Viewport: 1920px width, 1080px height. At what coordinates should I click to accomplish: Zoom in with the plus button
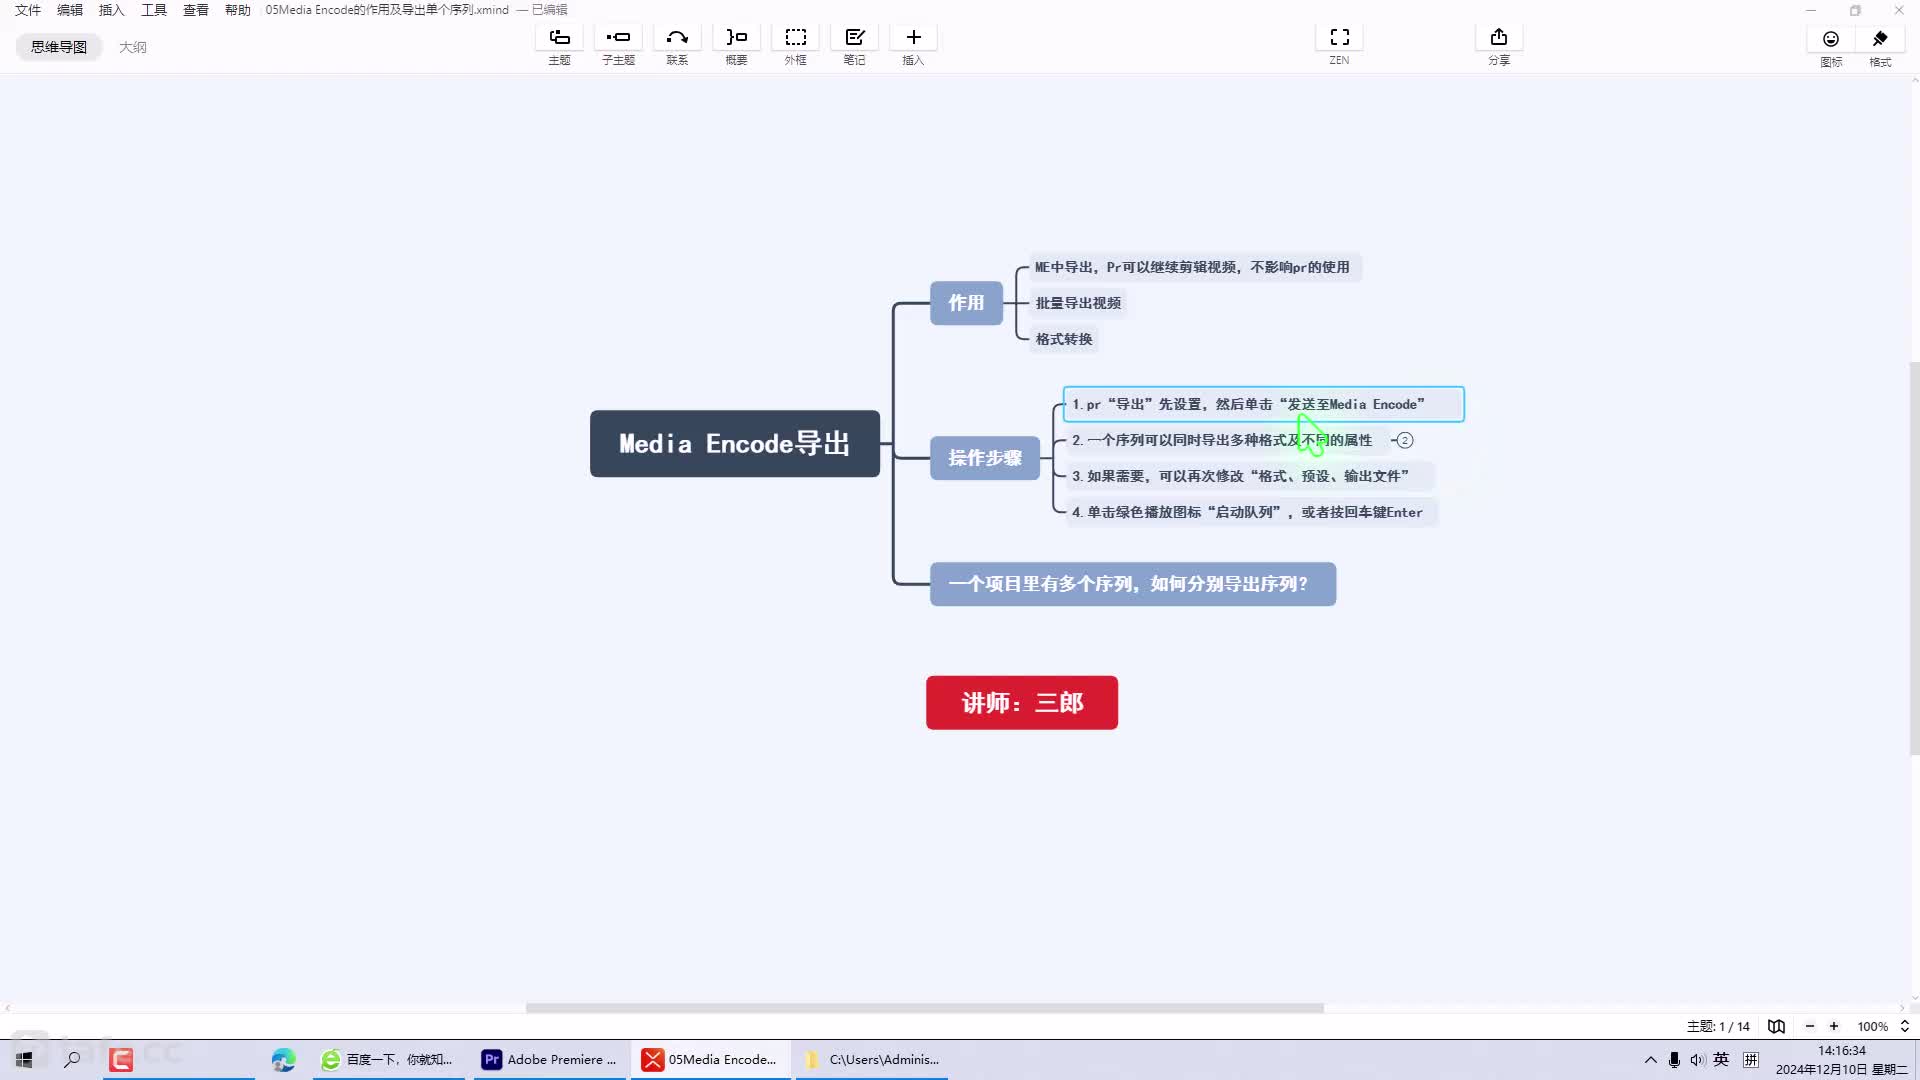1834,1026
